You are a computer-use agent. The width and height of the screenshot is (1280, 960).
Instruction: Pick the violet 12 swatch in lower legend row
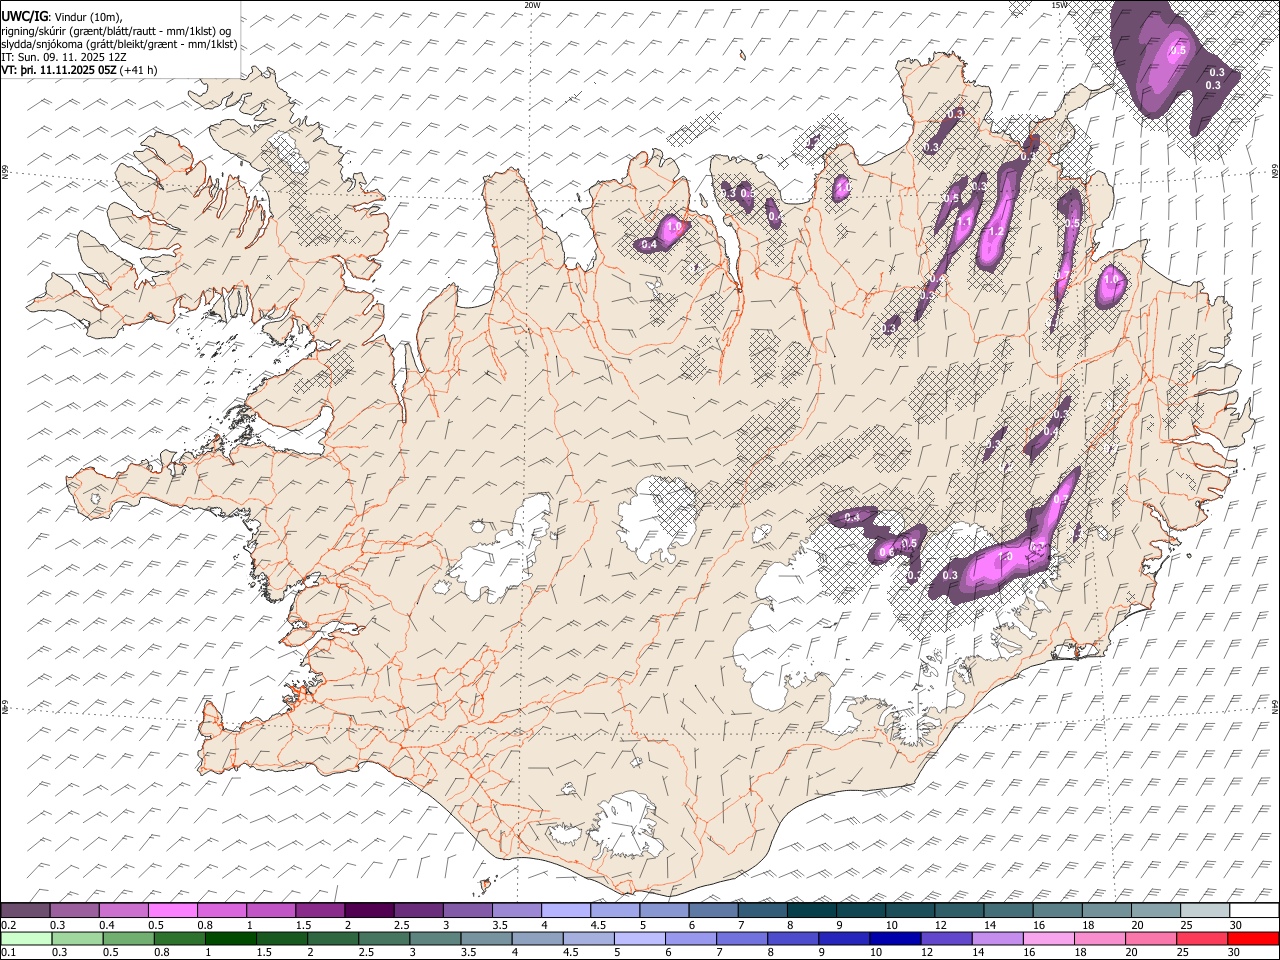tap(946, 938)
